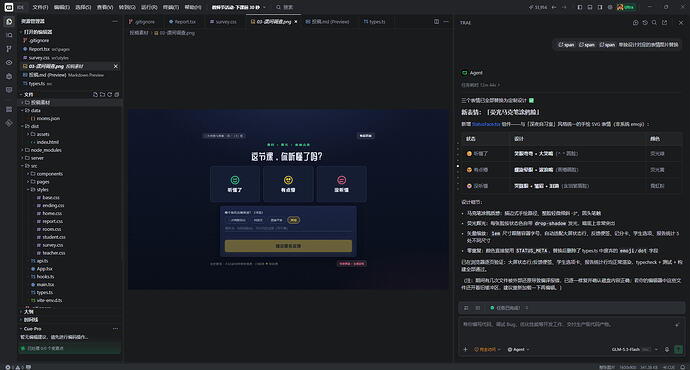Screen dimensions: 690x370
Task: Open the eye preview icon in activity bar
Action: click(x=9, y=62)
